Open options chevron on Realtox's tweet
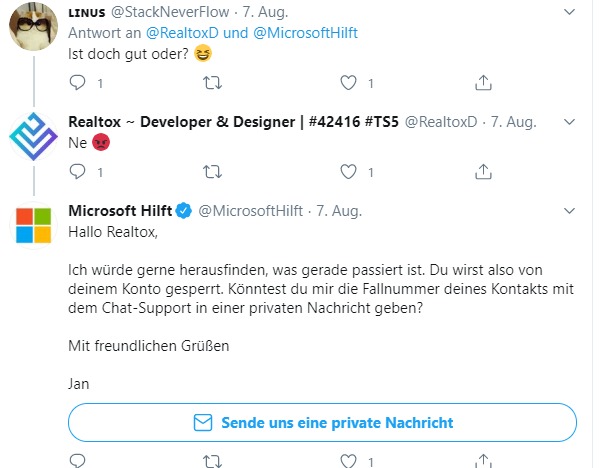This screenshot has height=468, width=604. click(569, 122)
